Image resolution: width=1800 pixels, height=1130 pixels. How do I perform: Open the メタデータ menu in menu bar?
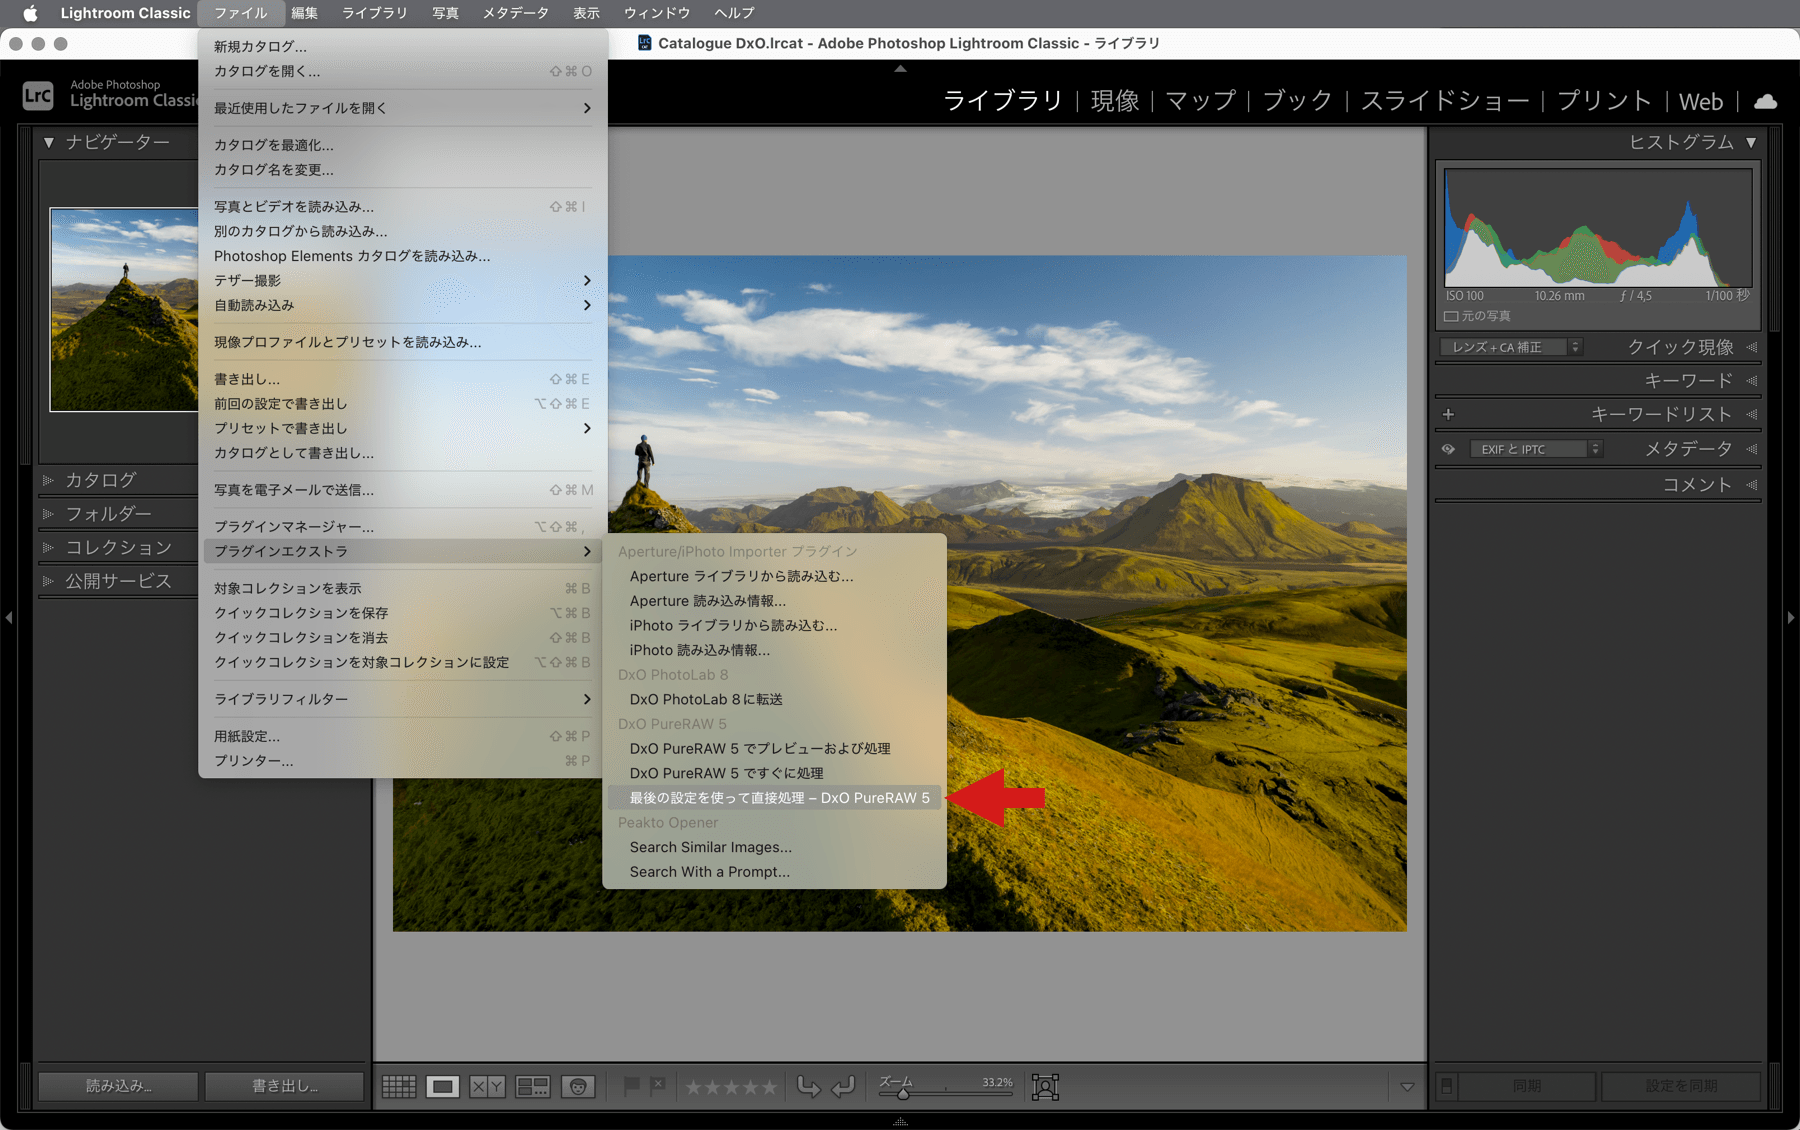pyautogui.click(x=516, y=13)
